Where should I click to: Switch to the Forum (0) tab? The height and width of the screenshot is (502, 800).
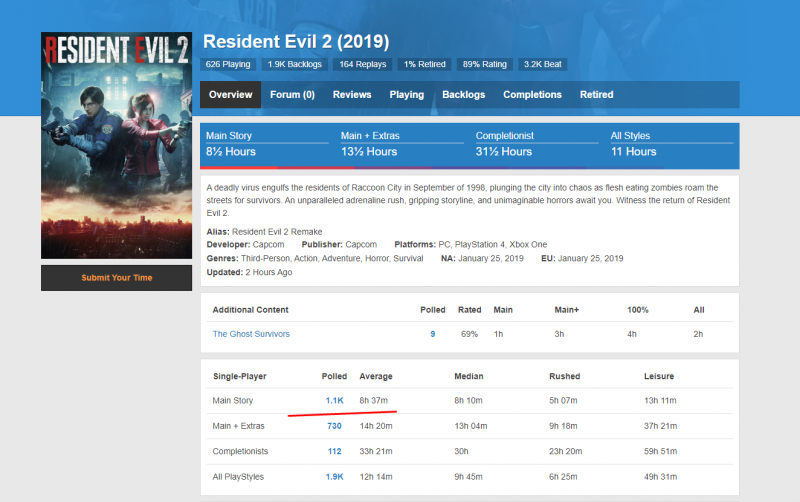292,95
